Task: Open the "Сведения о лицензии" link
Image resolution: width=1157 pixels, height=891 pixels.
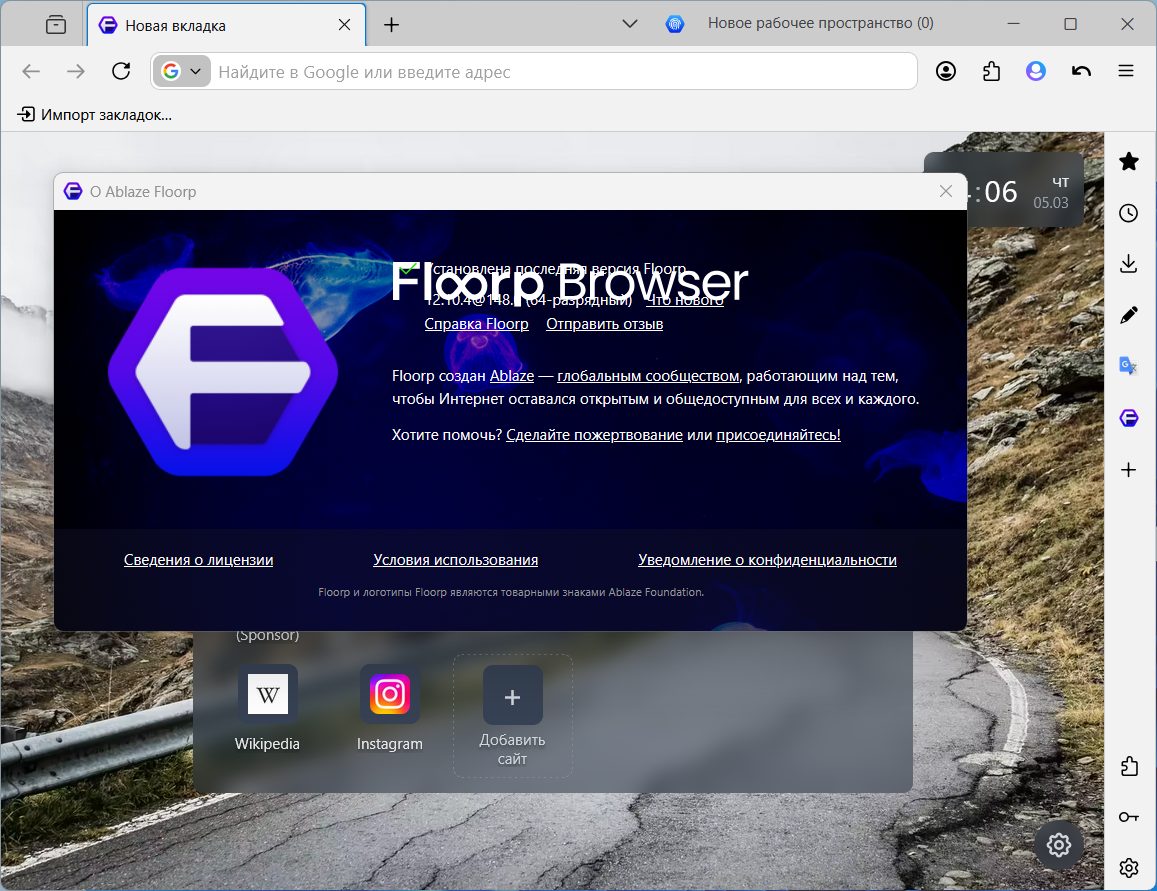Action: click(198, 560)
